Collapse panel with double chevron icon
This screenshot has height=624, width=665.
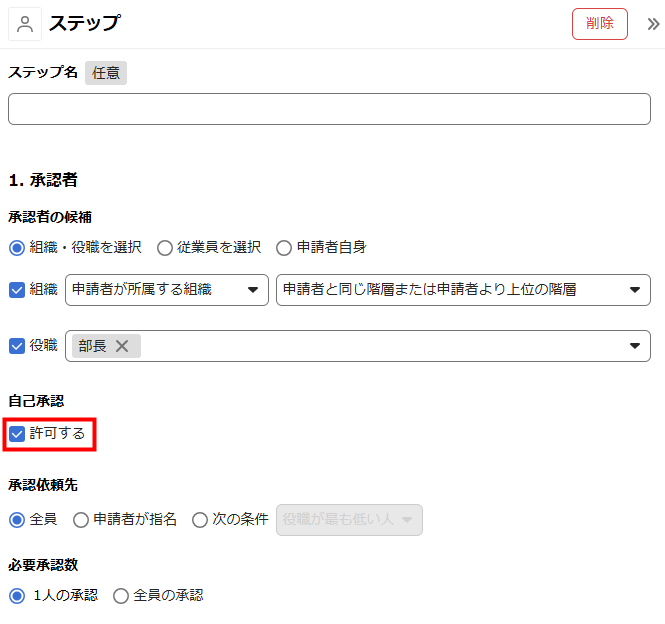click(x=653, y=24)
